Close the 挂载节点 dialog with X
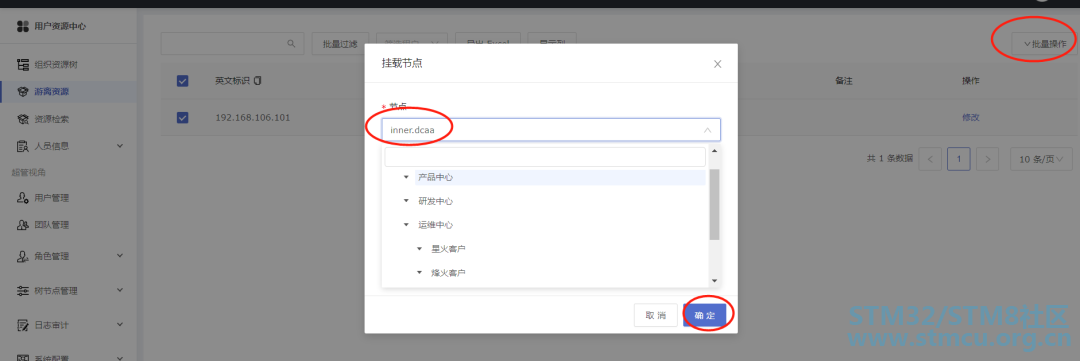 point(717,63)
